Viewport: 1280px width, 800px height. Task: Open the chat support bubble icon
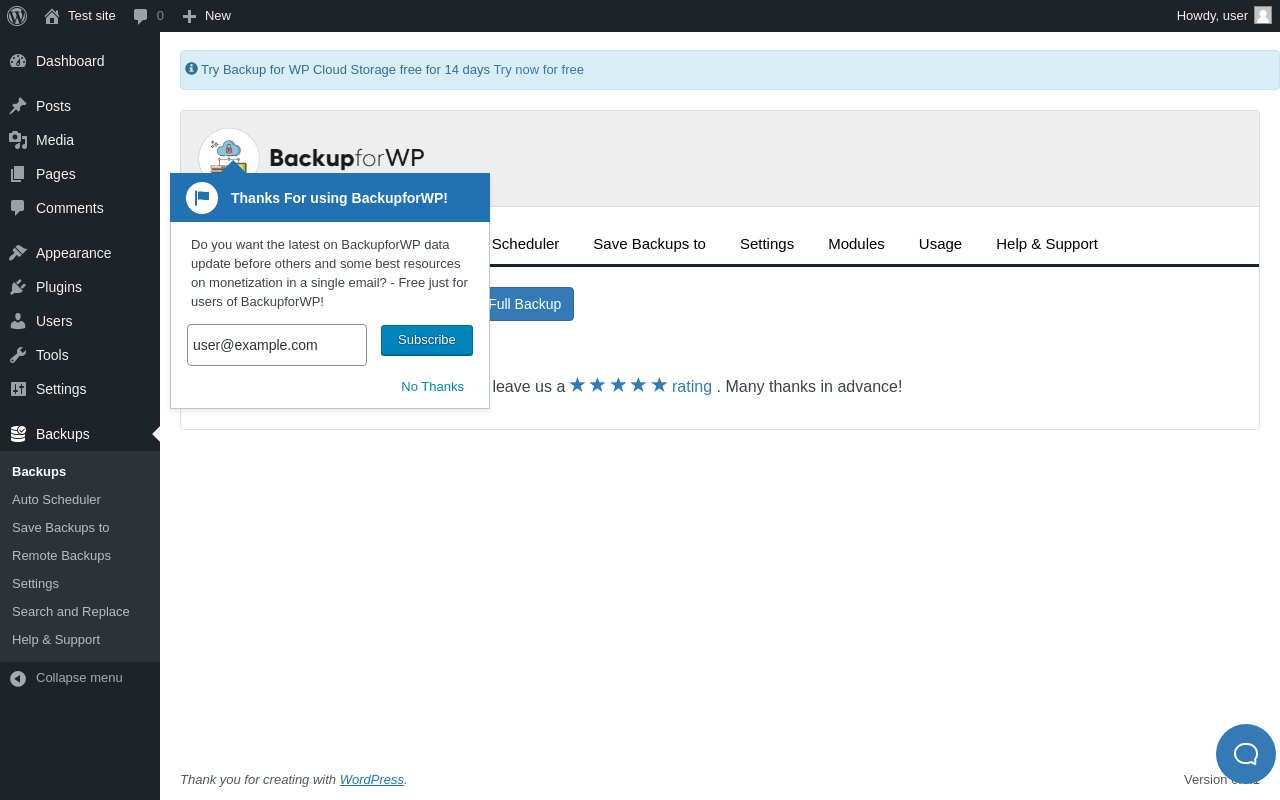tap(1246, 754)
